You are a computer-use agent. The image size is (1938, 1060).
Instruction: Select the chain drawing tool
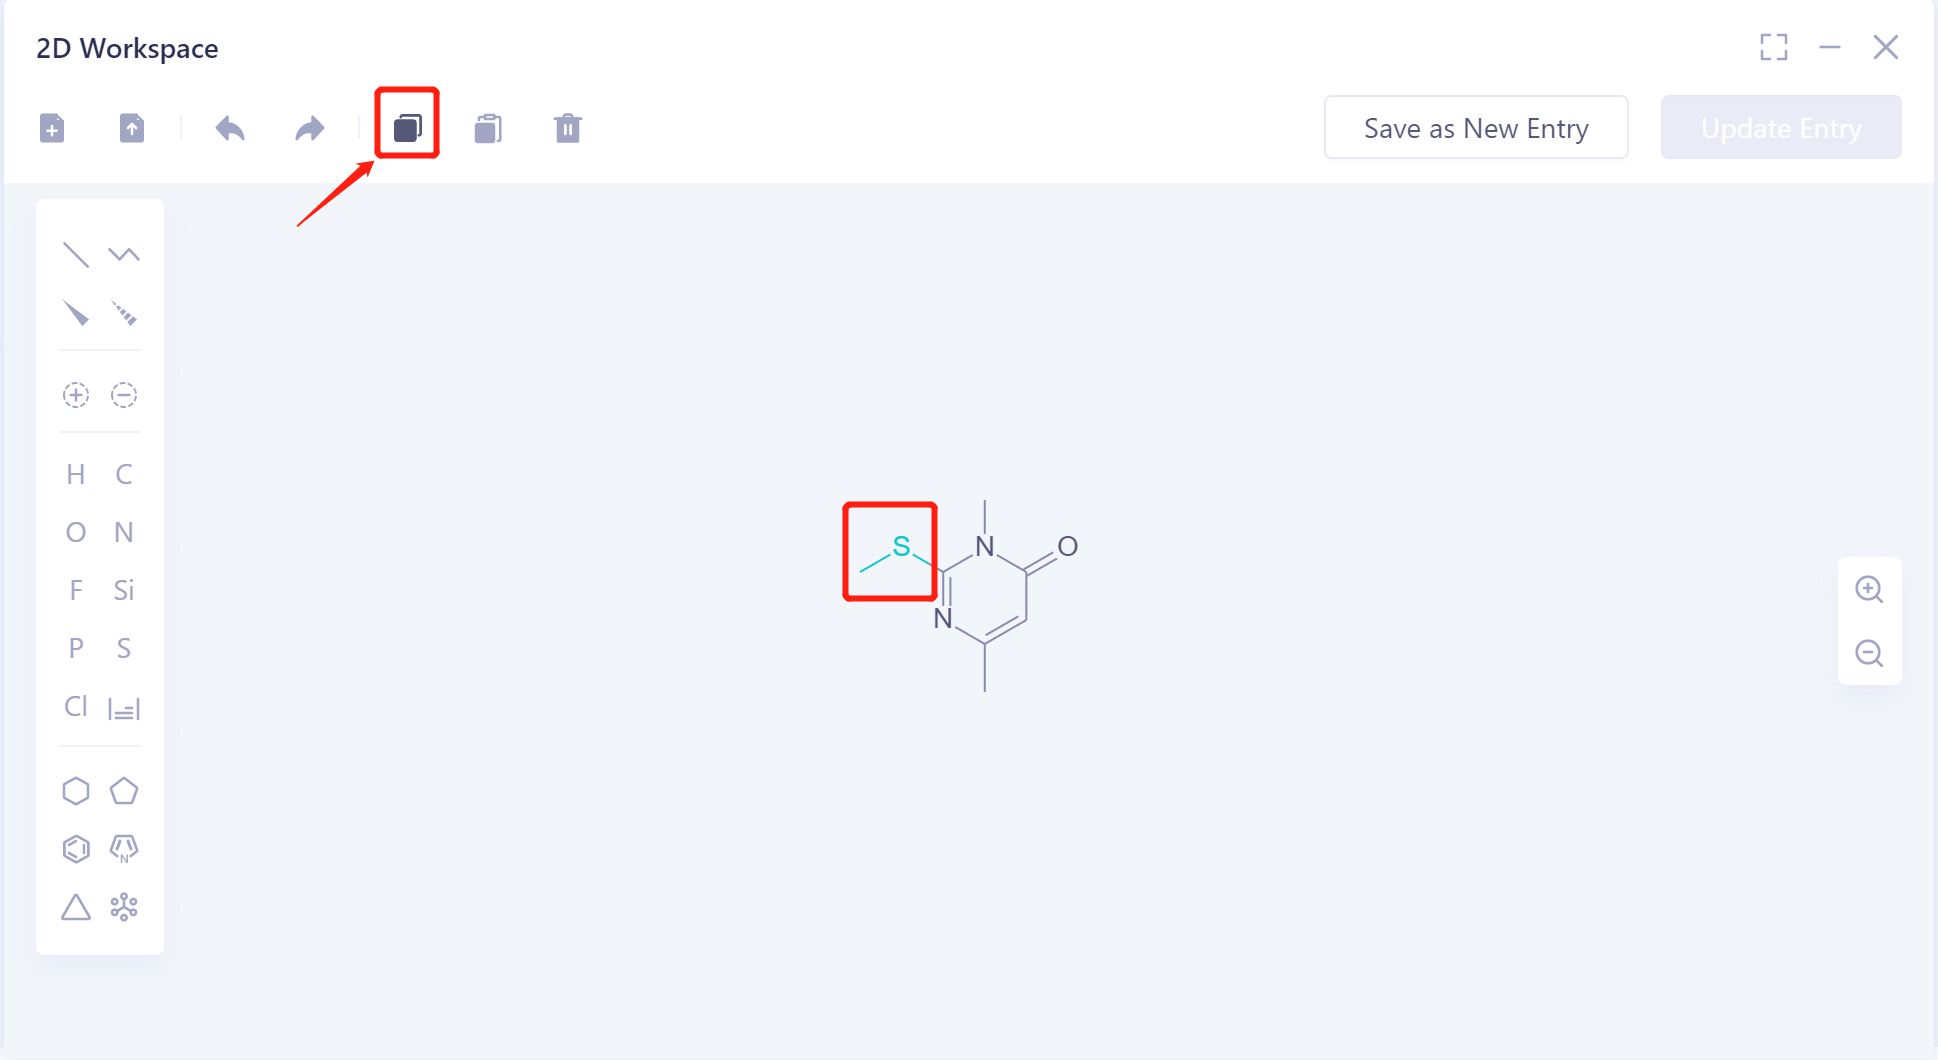coord(124,254)
